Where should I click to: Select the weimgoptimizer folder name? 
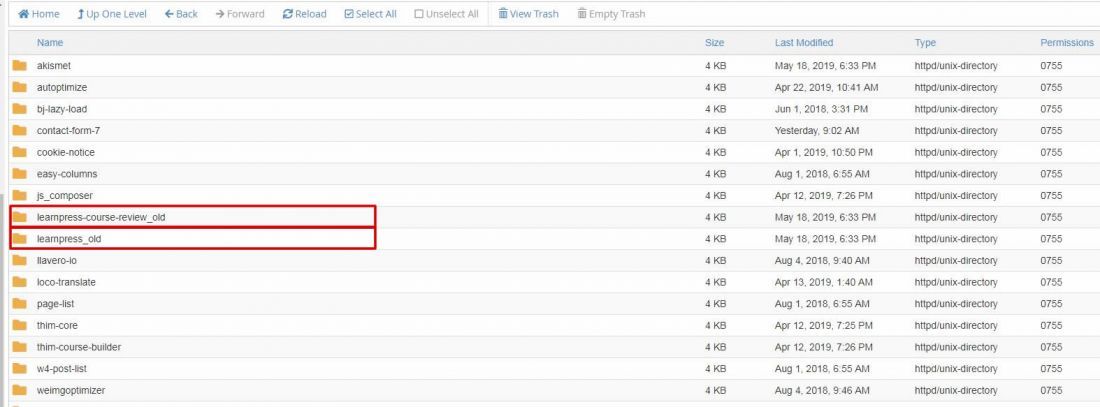[x=71, y=390]
